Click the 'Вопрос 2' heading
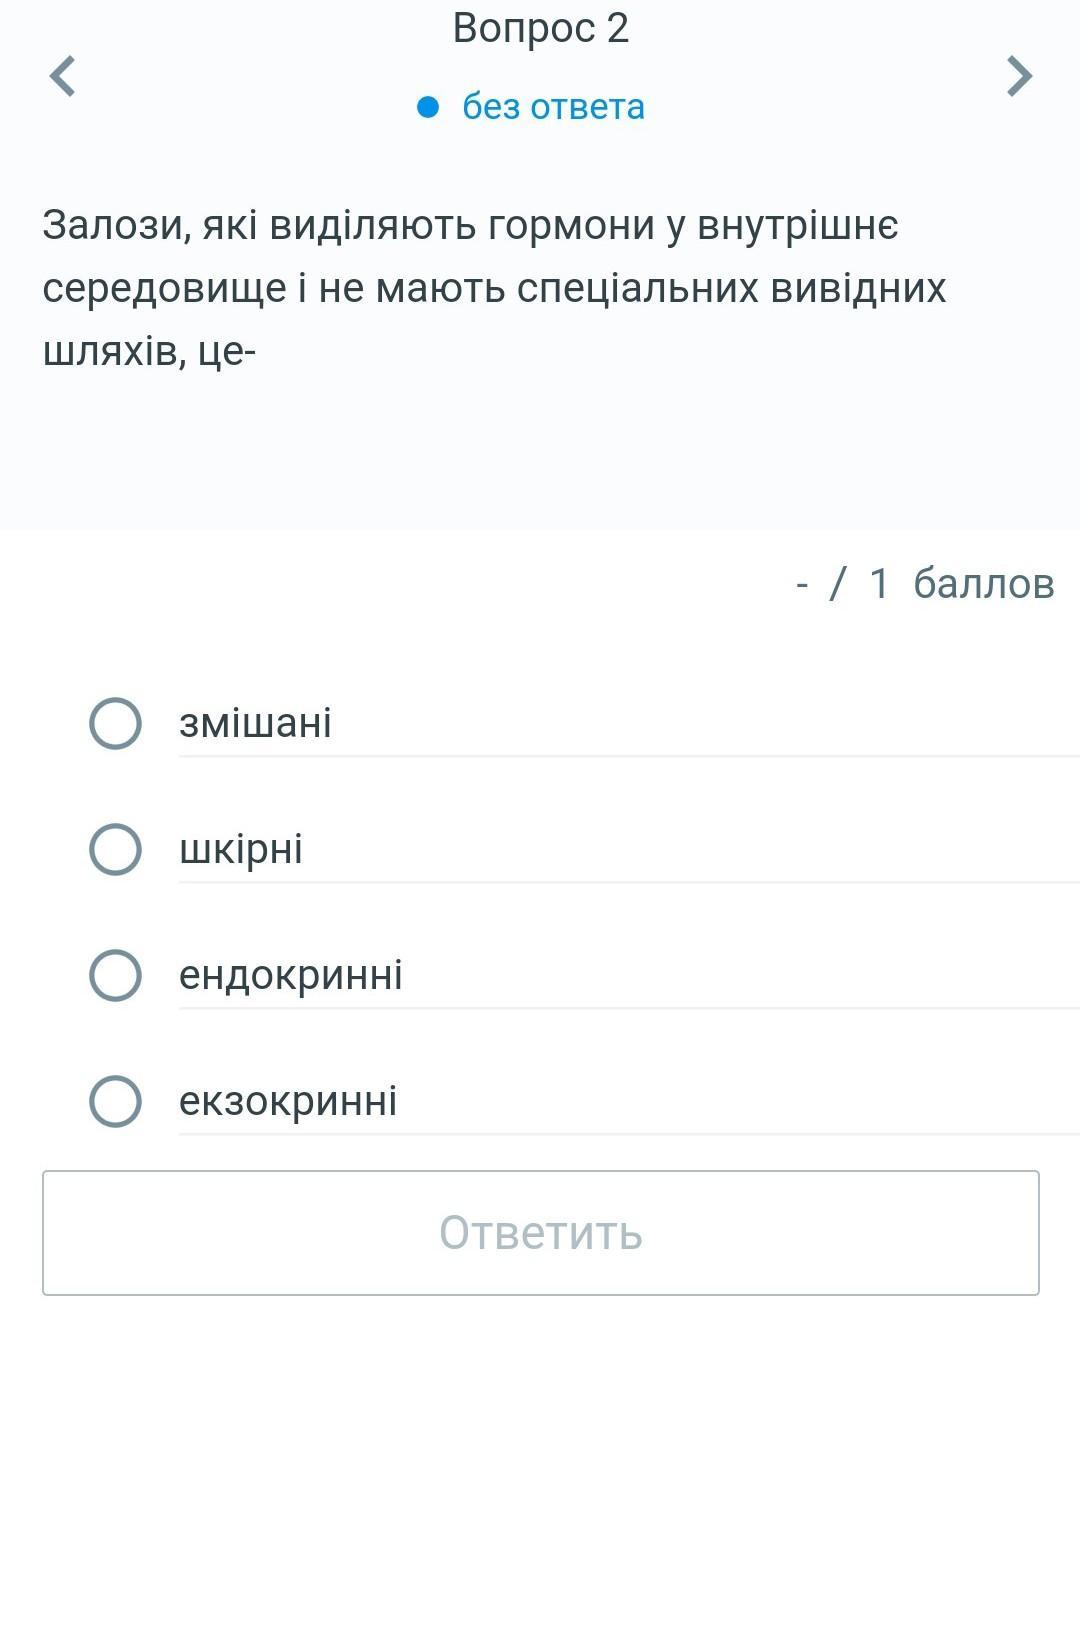This screenshot has height=1638, width=1080. tap(540, 28)
